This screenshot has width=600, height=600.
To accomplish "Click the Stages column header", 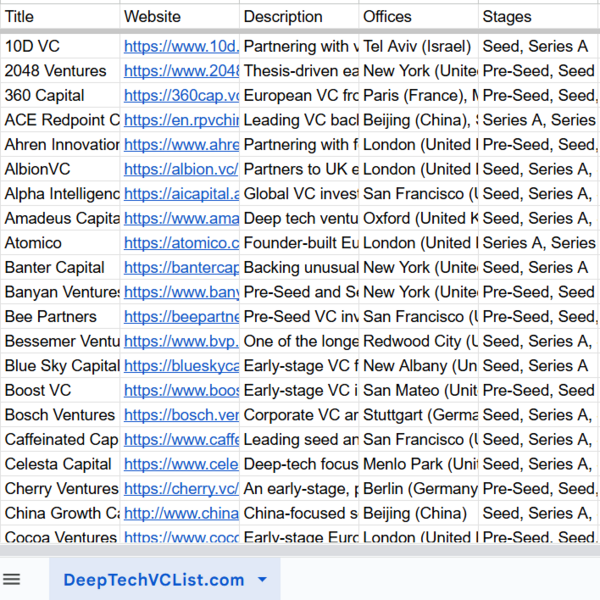I will (x=539, y=16).
